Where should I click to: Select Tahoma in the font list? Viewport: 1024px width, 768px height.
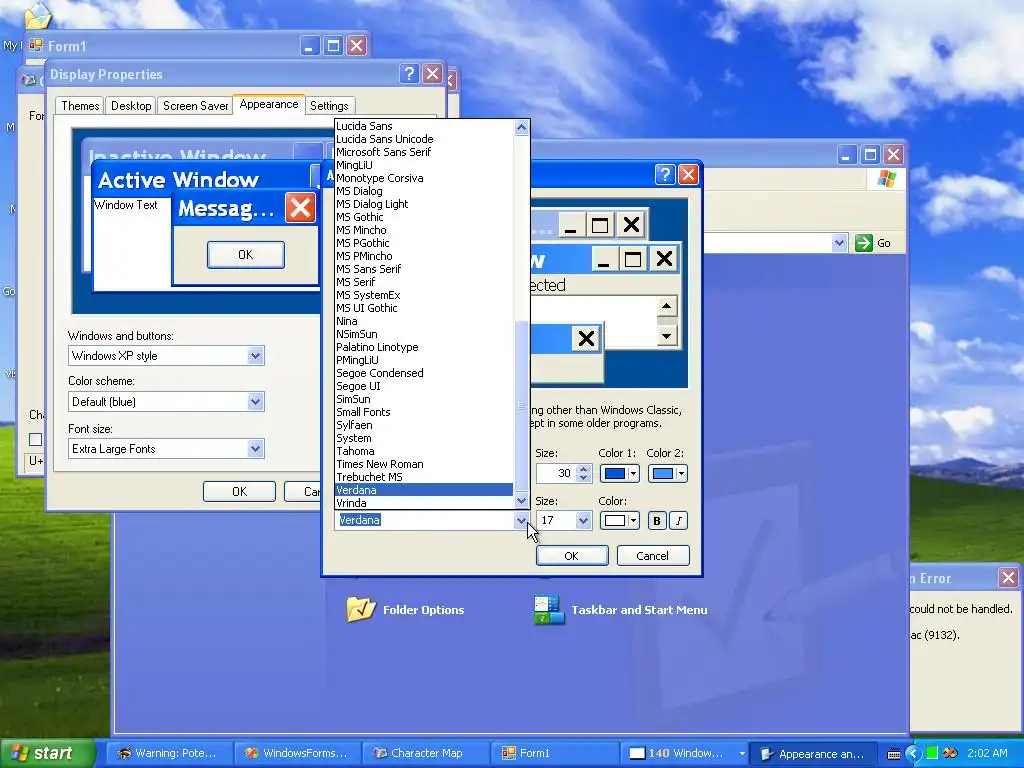click(423, 451)
